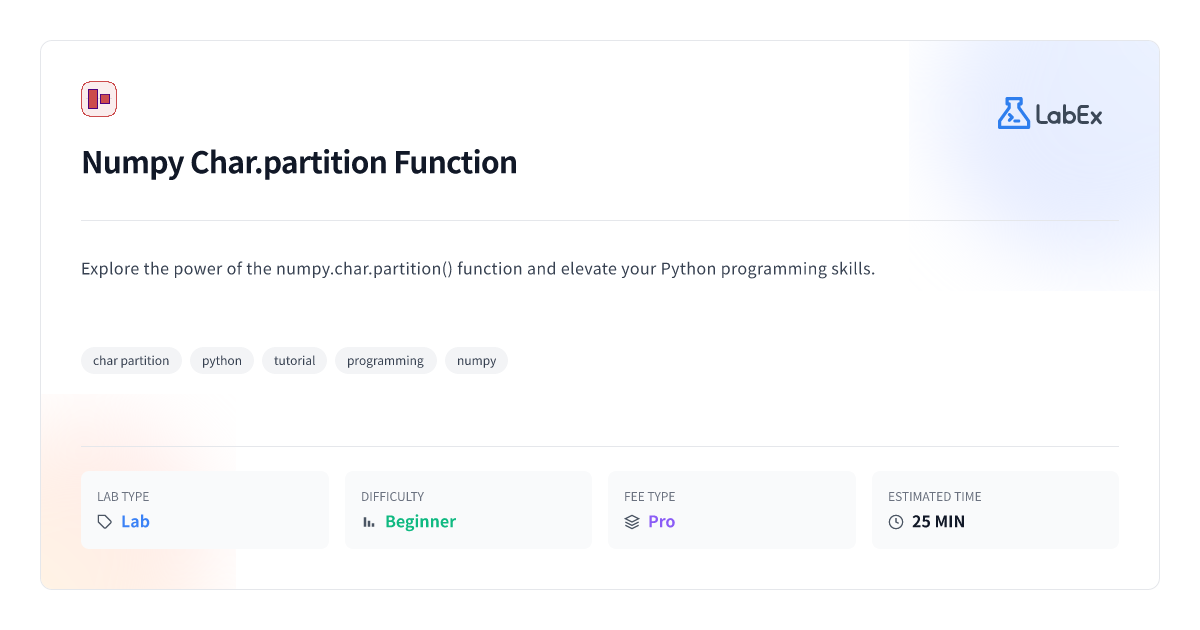1200x630 pixels.
Task: Click the blue 'Lab' type label
Action: click(135, 522)
